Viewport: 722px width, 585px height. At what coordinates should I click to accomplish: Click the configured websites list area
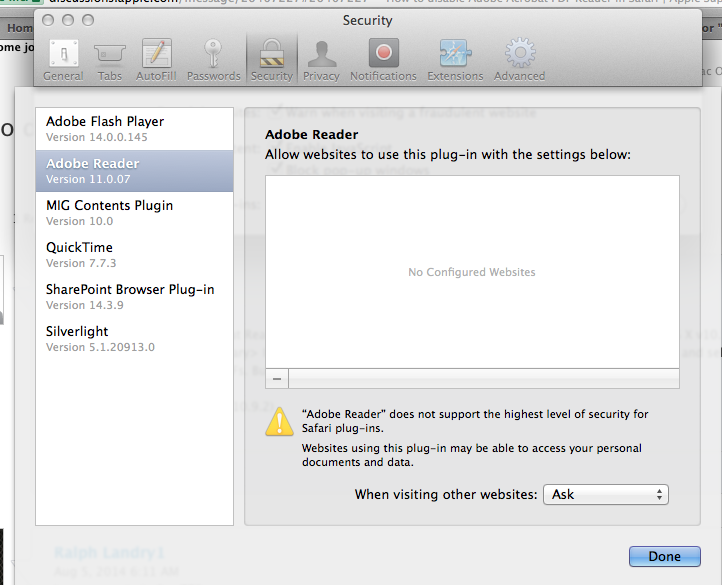pyautogui.click(x=472, y=272)
